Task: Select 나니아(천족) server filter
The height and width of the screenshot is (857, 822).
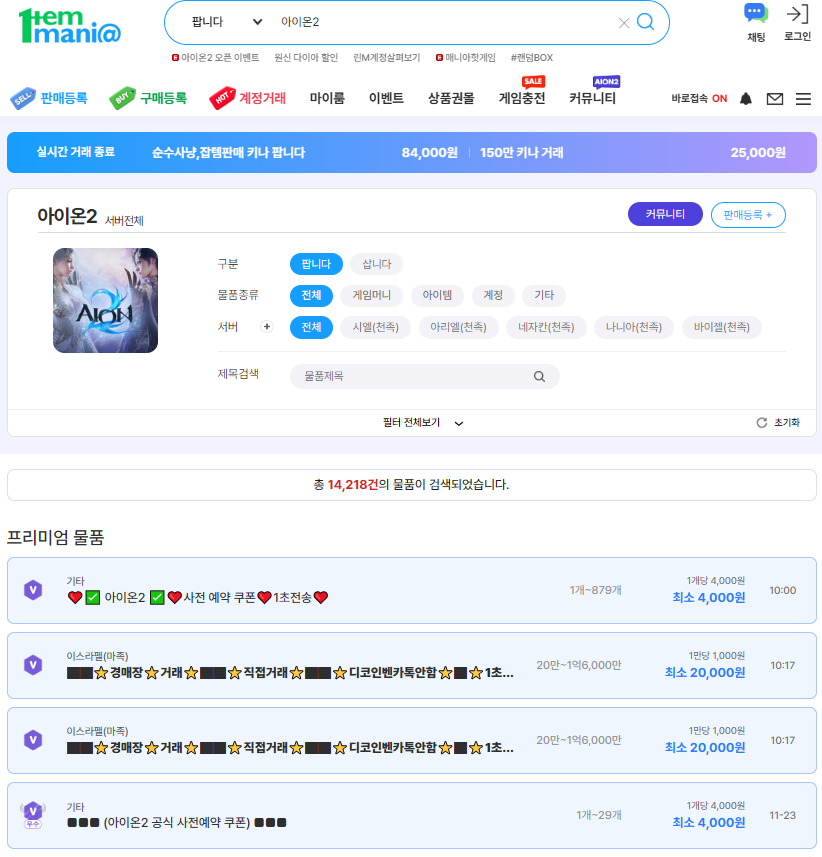Action: click(634, 327)
